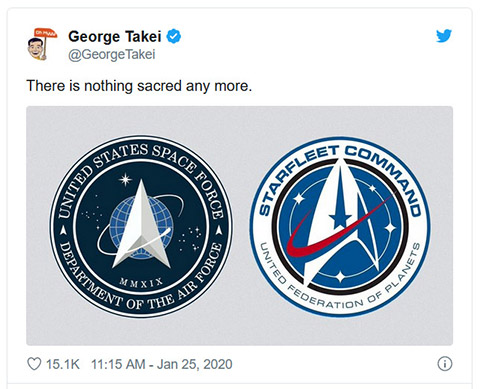Open the 11:15 AM - Jan 25, 2020 timestamp
Viewport: 480px width, 389px height.
[x=162, y=364]
